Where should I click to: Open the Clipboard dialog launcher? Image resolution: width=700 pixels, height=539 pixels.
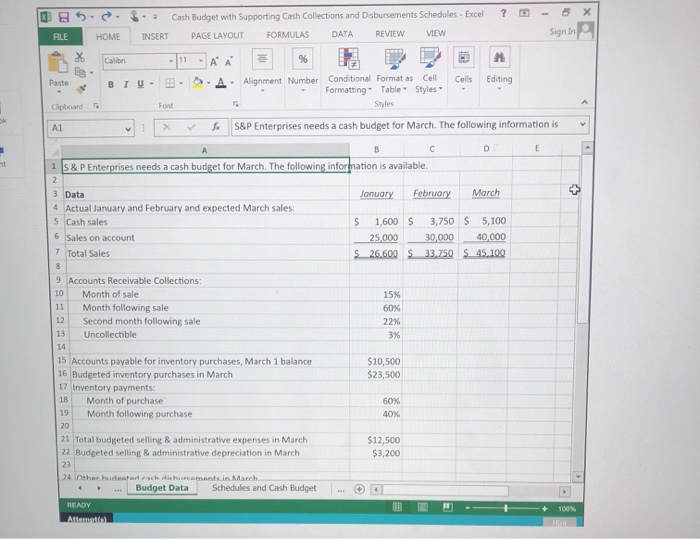tap(96, 106)
